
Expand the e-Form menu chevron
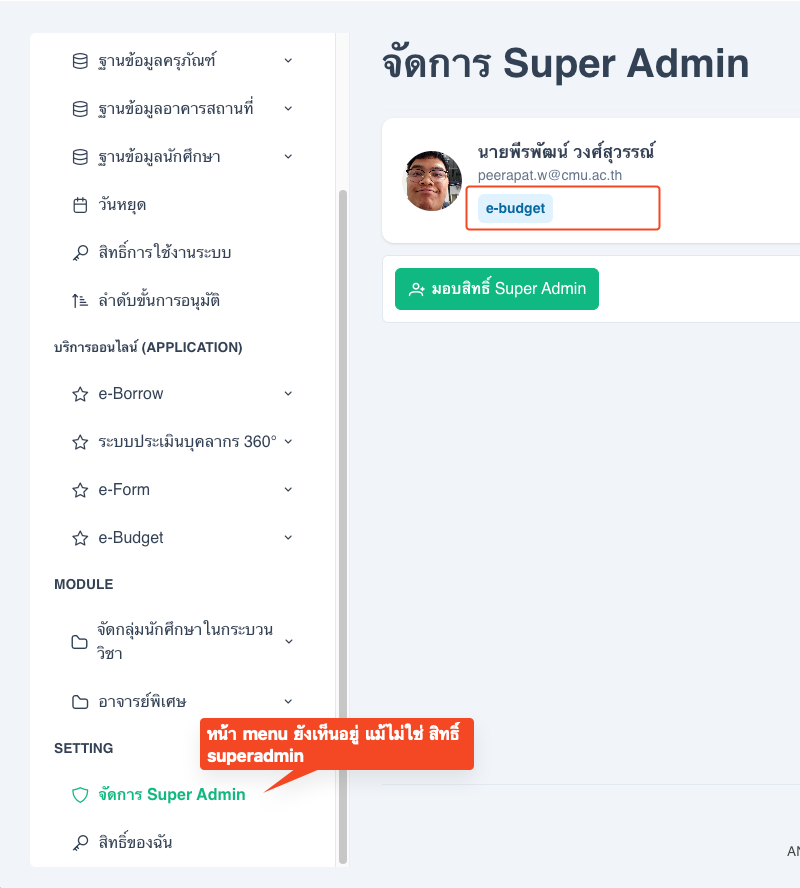coord(288,490)
